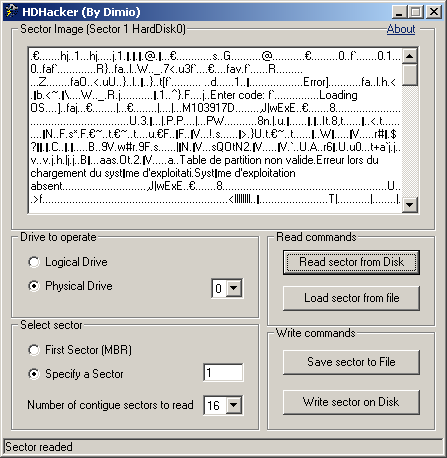Image resolution: width=447 pixels, height=458 pixels.
Task: Click the 'Sector readed' status bar text
Action: pyautogui.click(x=39, y=447)
